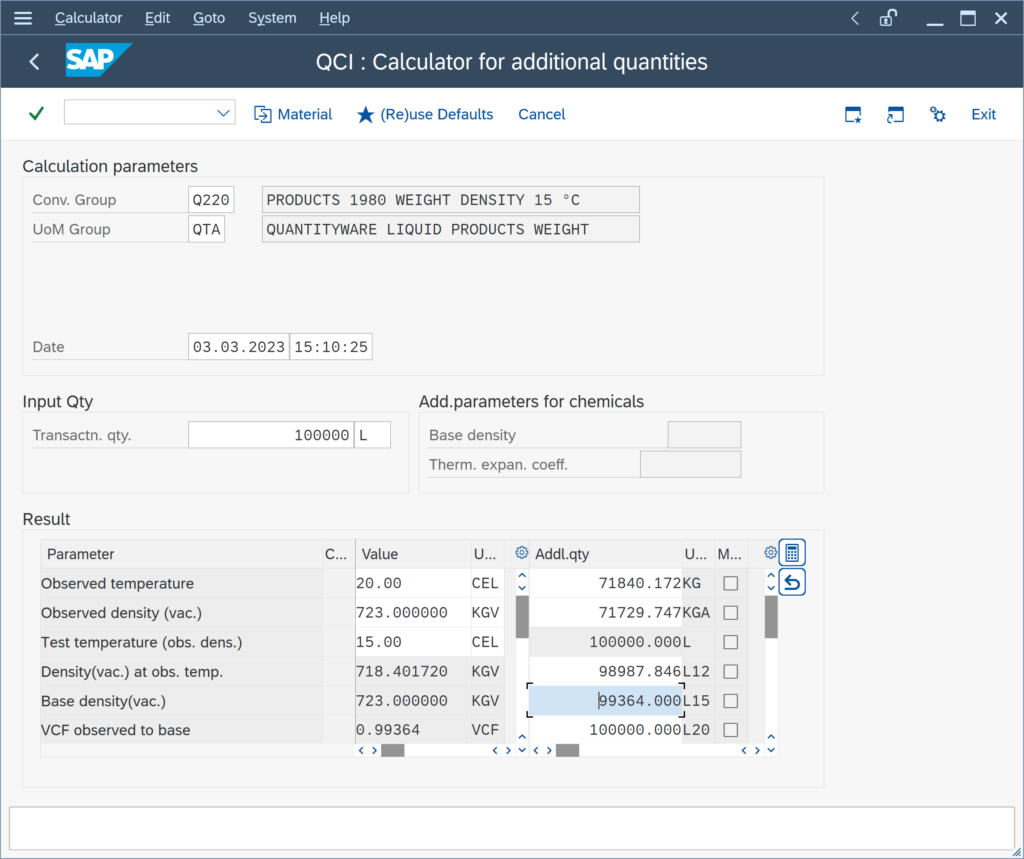Click the Therm. expan. coeff. field

pos(690,464)
